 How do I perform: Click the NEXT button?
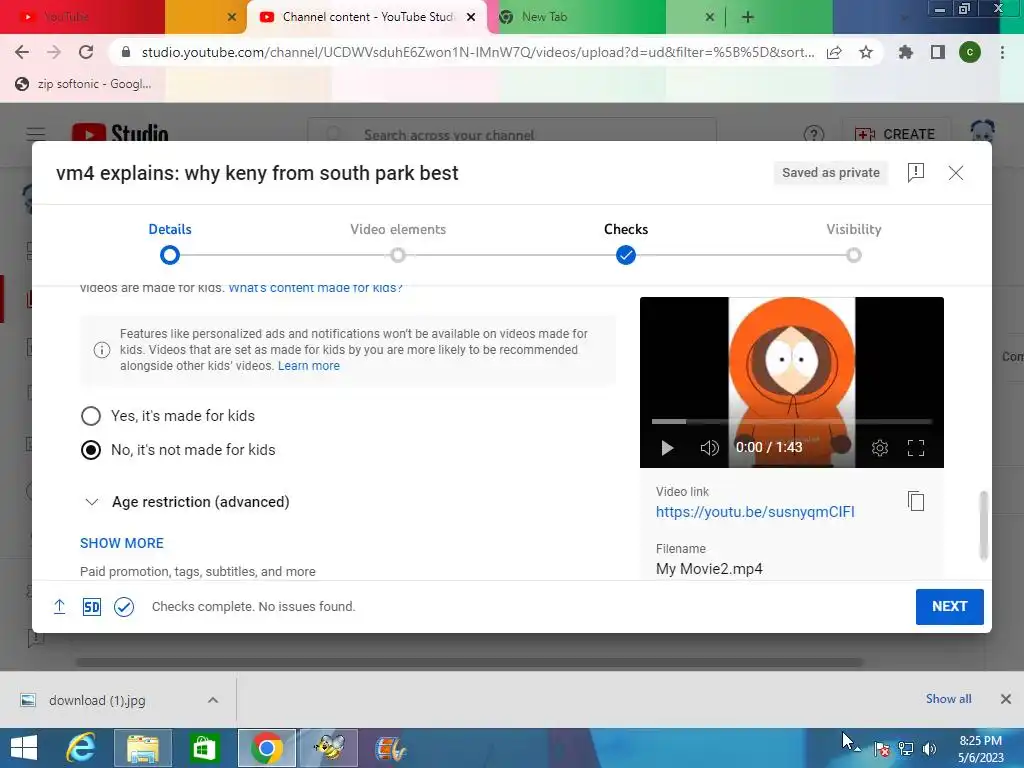[950, 607]
